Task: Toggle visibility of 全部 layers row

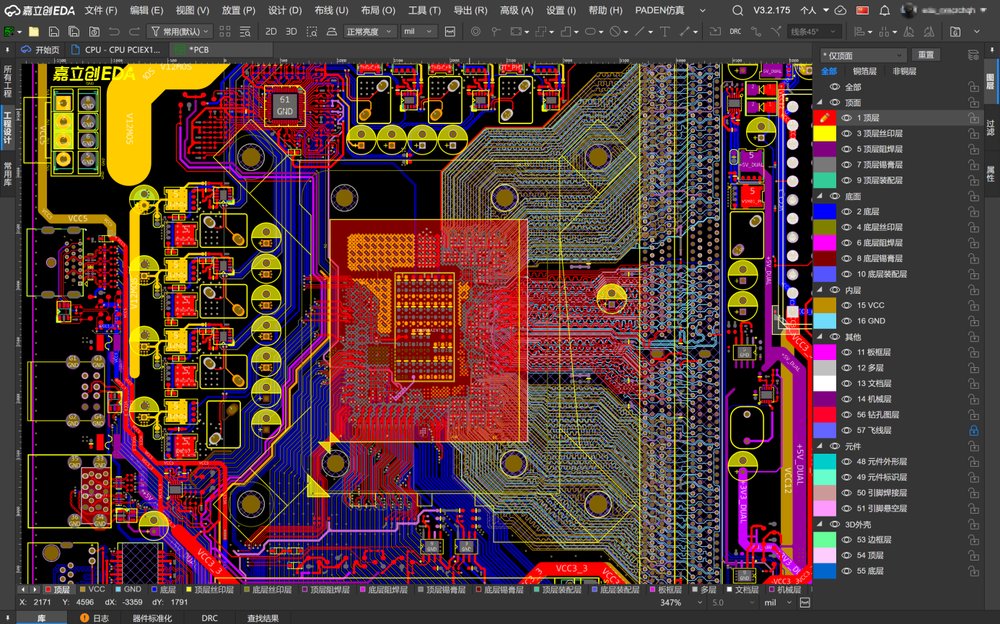Action: pos(834,87)
